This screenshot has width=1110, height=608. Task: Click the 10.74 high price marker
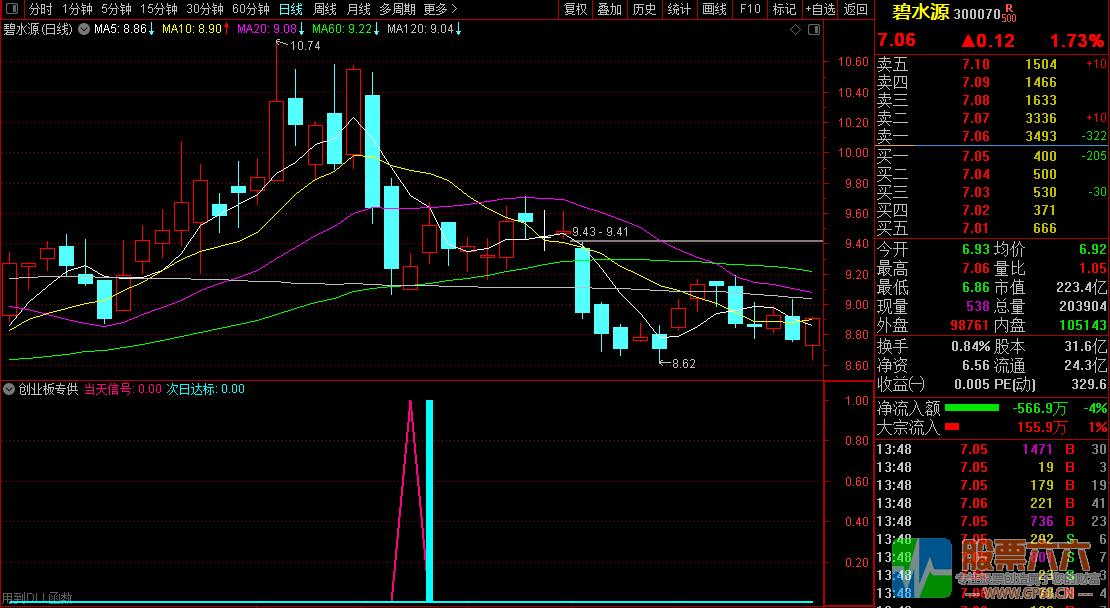tap(305, 46)
